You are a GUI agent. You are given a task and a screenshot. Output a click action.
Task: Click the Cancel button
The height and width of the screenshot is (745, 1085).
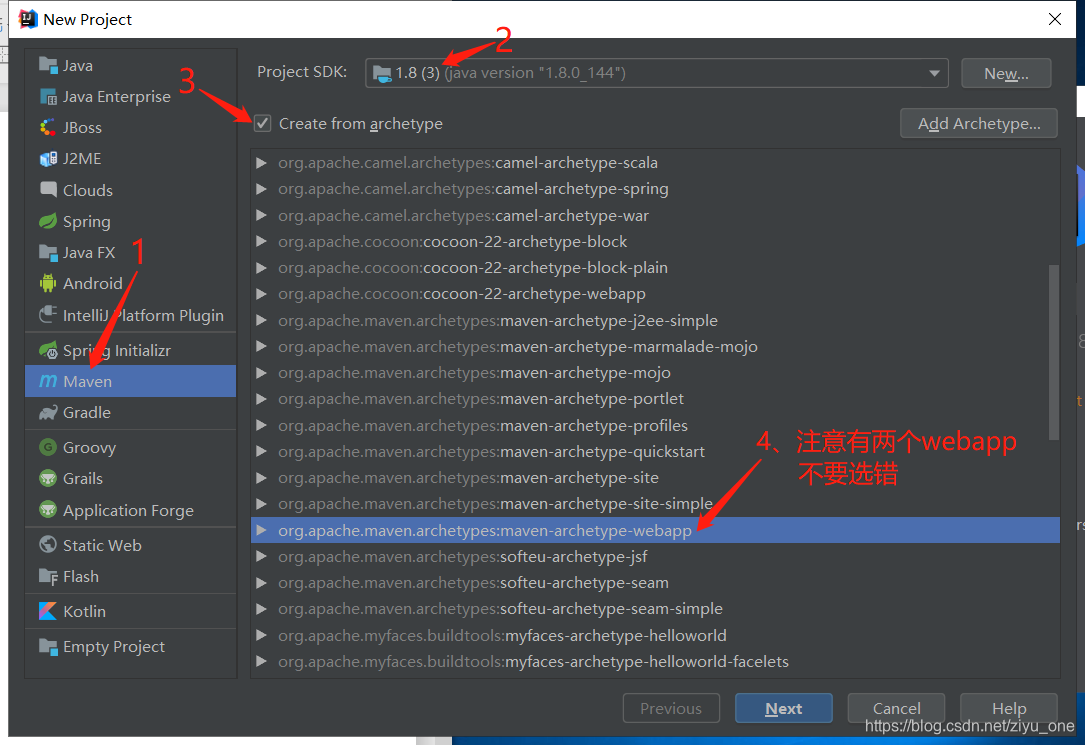(896, 708)
